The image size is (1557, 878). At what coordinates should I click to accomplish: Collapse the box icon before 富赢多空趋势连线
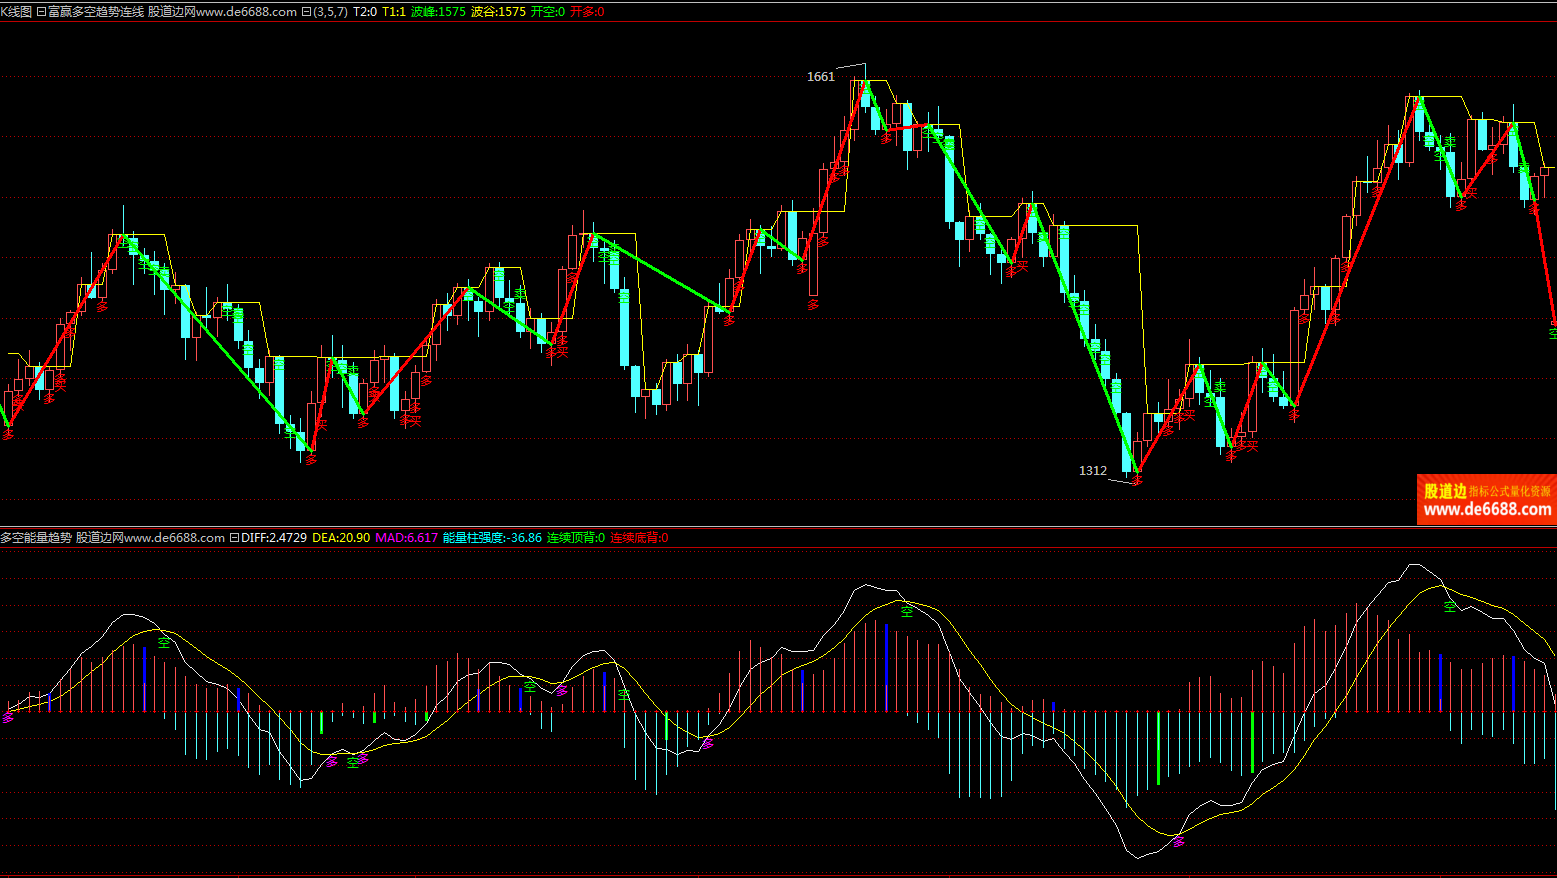41,12
